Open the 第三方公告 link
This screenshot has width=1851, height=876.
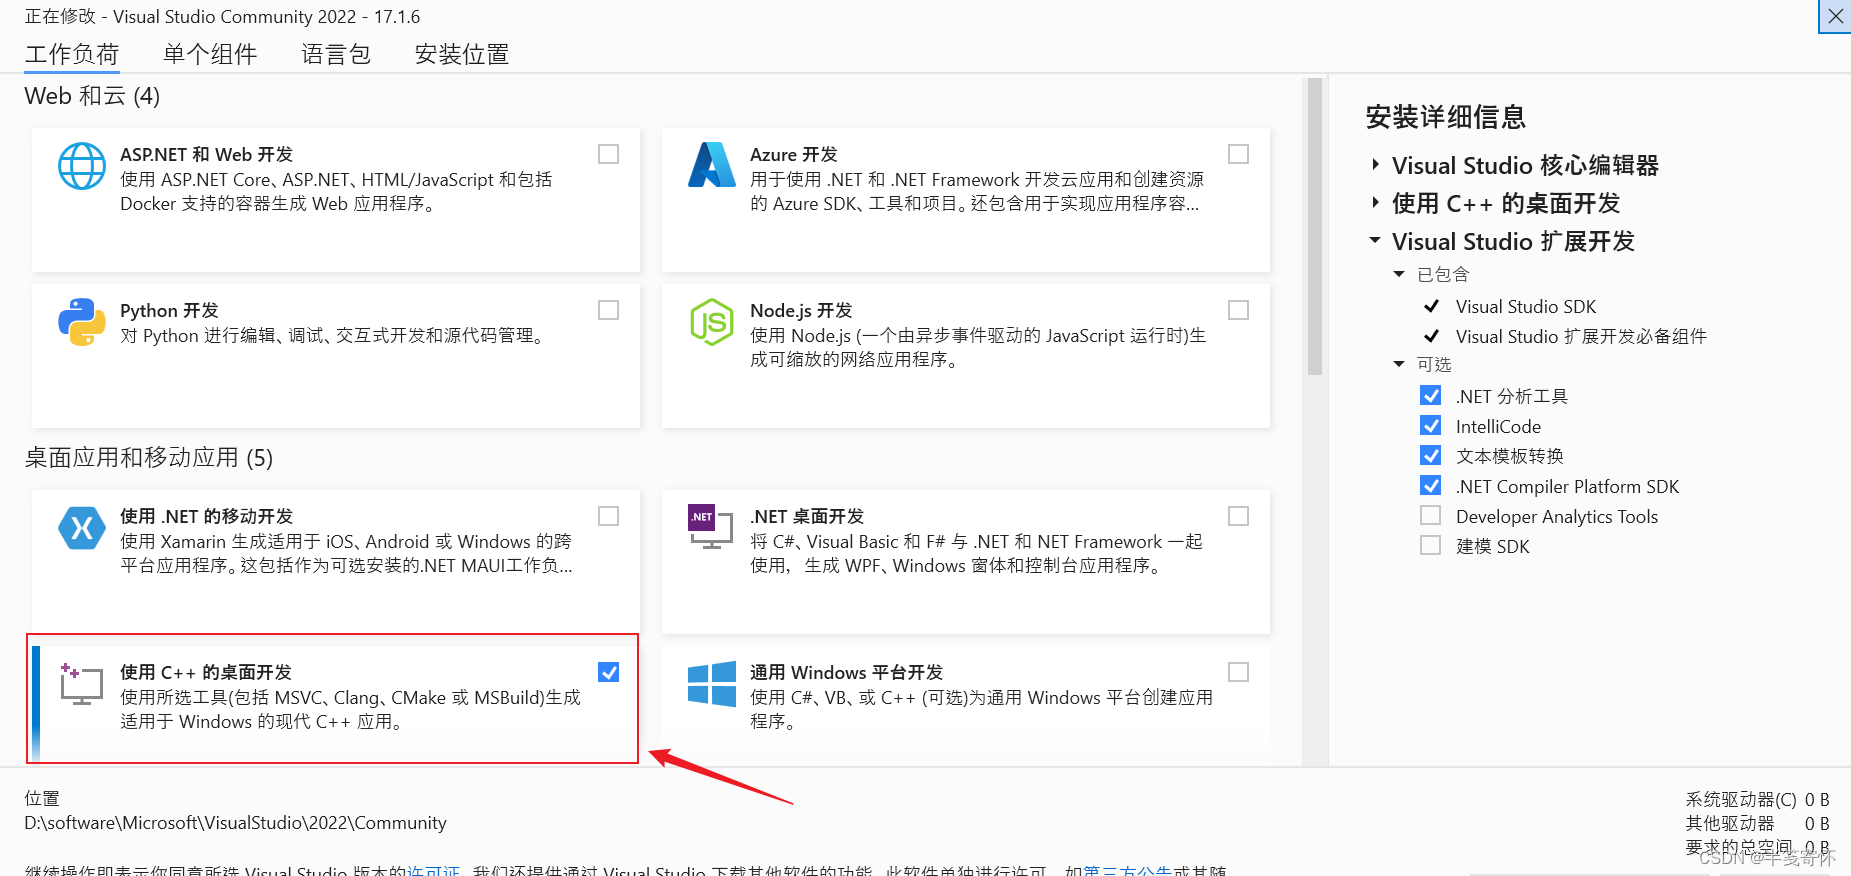(x=1127, y=870)
